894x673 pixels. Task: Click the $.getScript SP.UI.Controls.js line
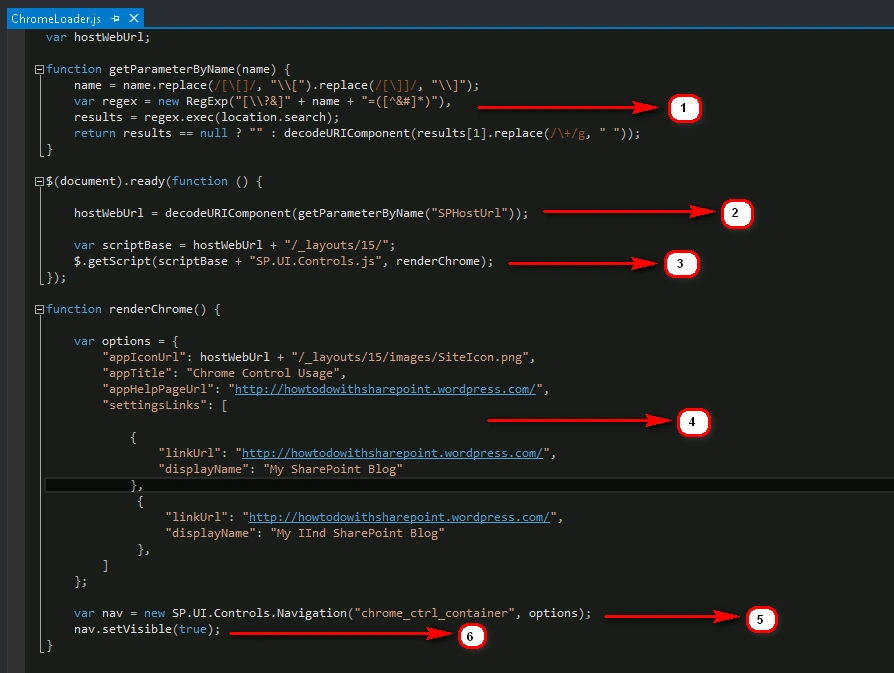[x=283, y=261]
